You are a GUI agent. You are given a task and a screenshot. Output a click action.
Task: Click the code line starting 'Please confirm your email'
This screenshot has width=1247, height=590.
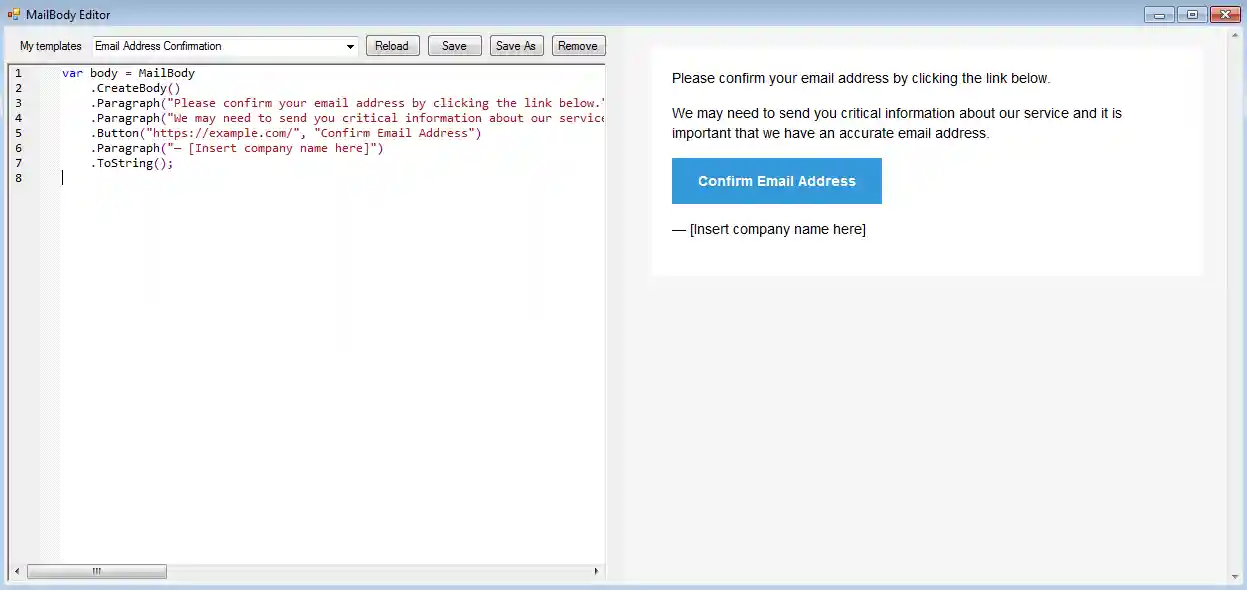pyautogui.click(x=347, y=103)
